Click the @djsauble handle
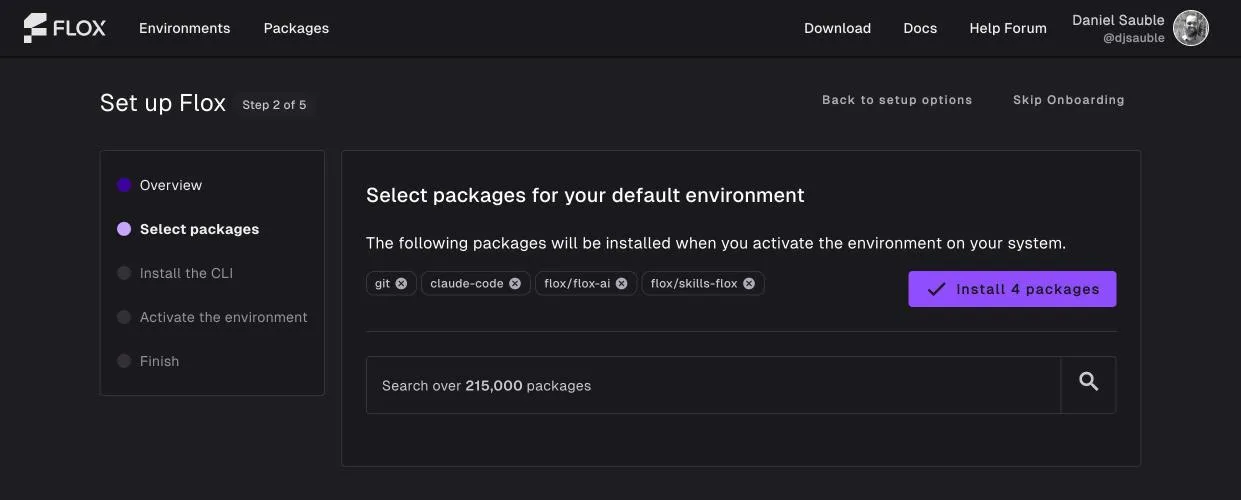The image size is (1241, 500). pyautogui.click(x=1133, y=38)
